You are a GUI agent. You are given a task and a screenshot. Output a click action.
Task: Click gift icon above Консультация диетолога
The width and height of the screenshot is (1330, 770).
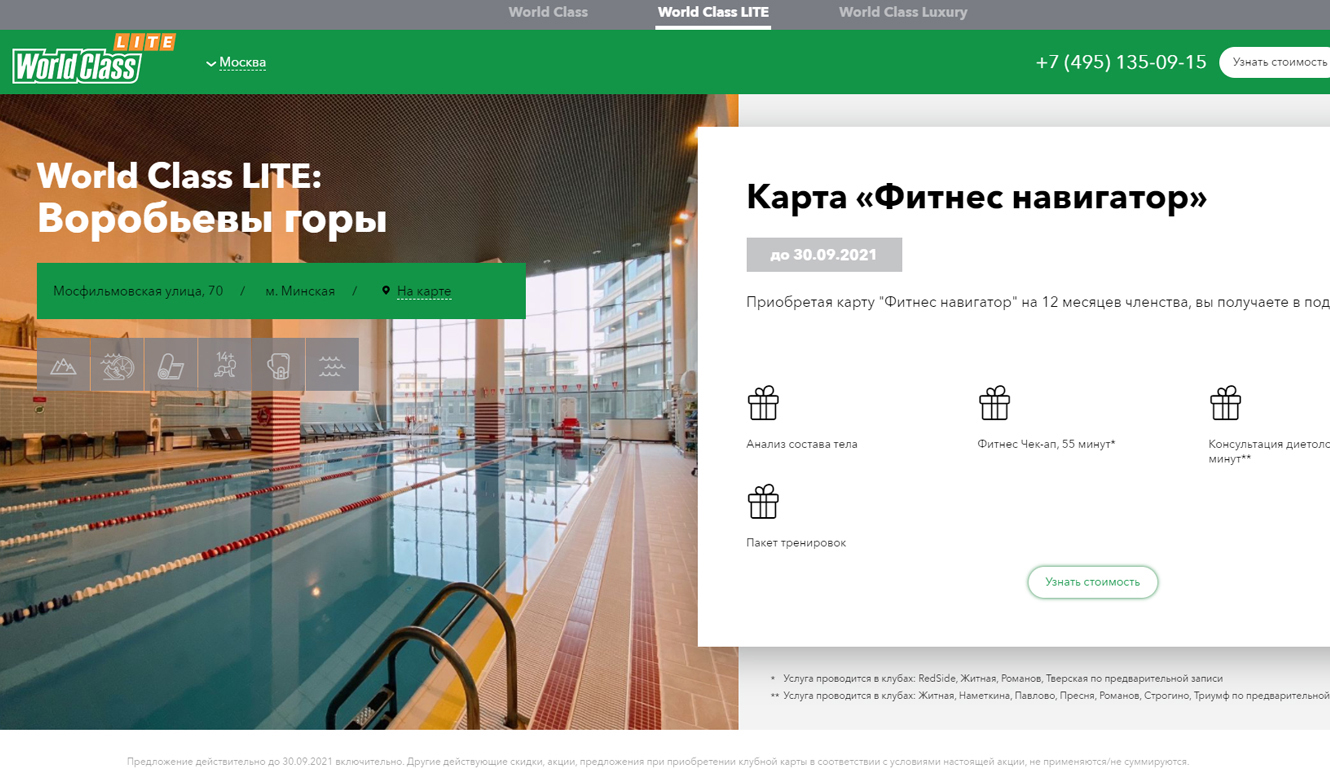1225,403
